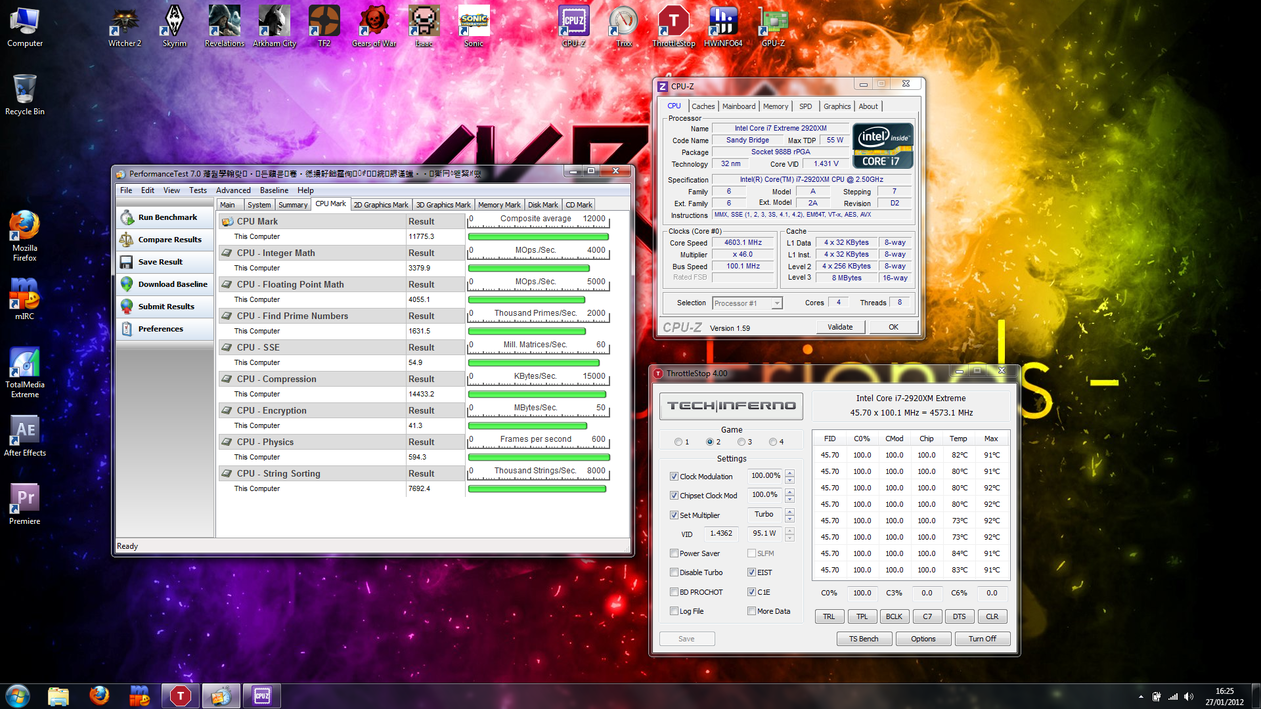Open the Caches tab in CPU-Z
This screenshot has width=1261, height=709.
coord(703,106)
